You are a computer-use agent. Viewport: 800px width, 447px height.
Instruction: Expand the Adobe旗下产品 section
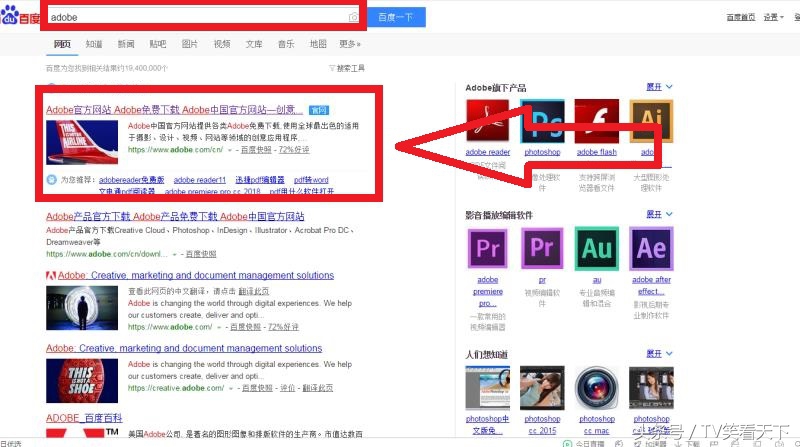[659, 87]
